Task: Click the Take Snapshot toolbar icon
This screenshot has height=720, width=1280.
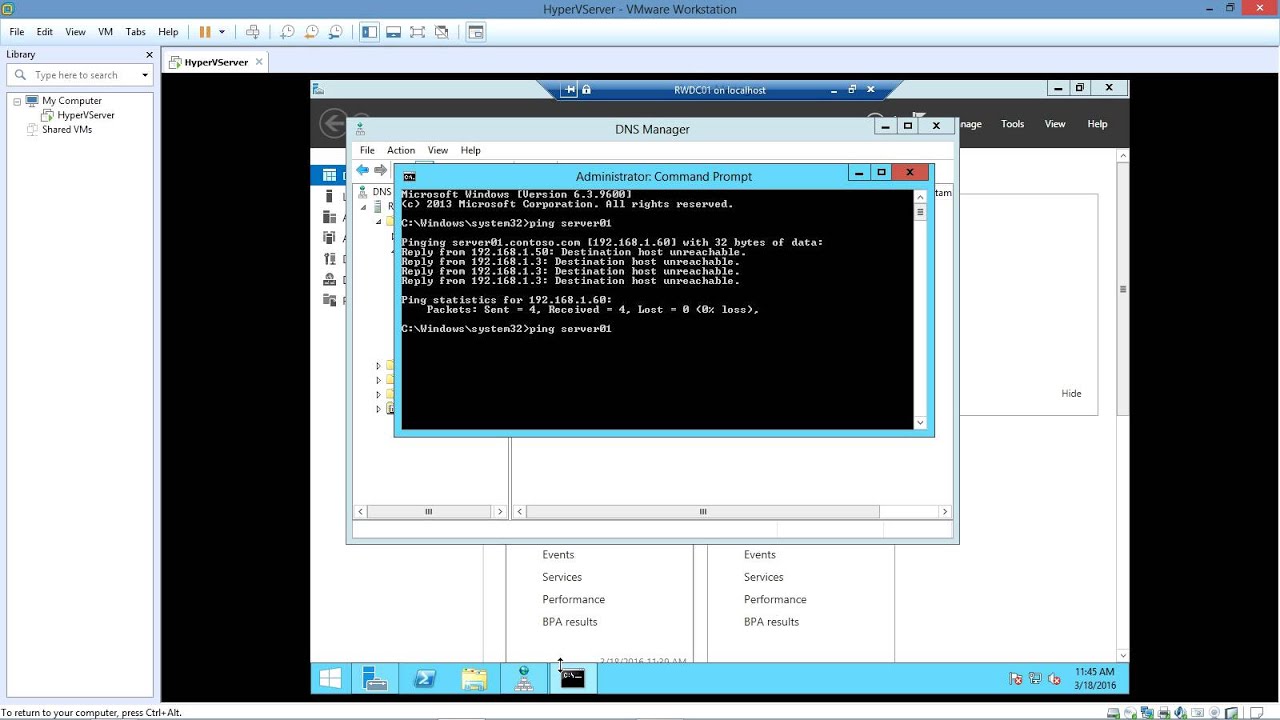Action: (x=287, y=32)
